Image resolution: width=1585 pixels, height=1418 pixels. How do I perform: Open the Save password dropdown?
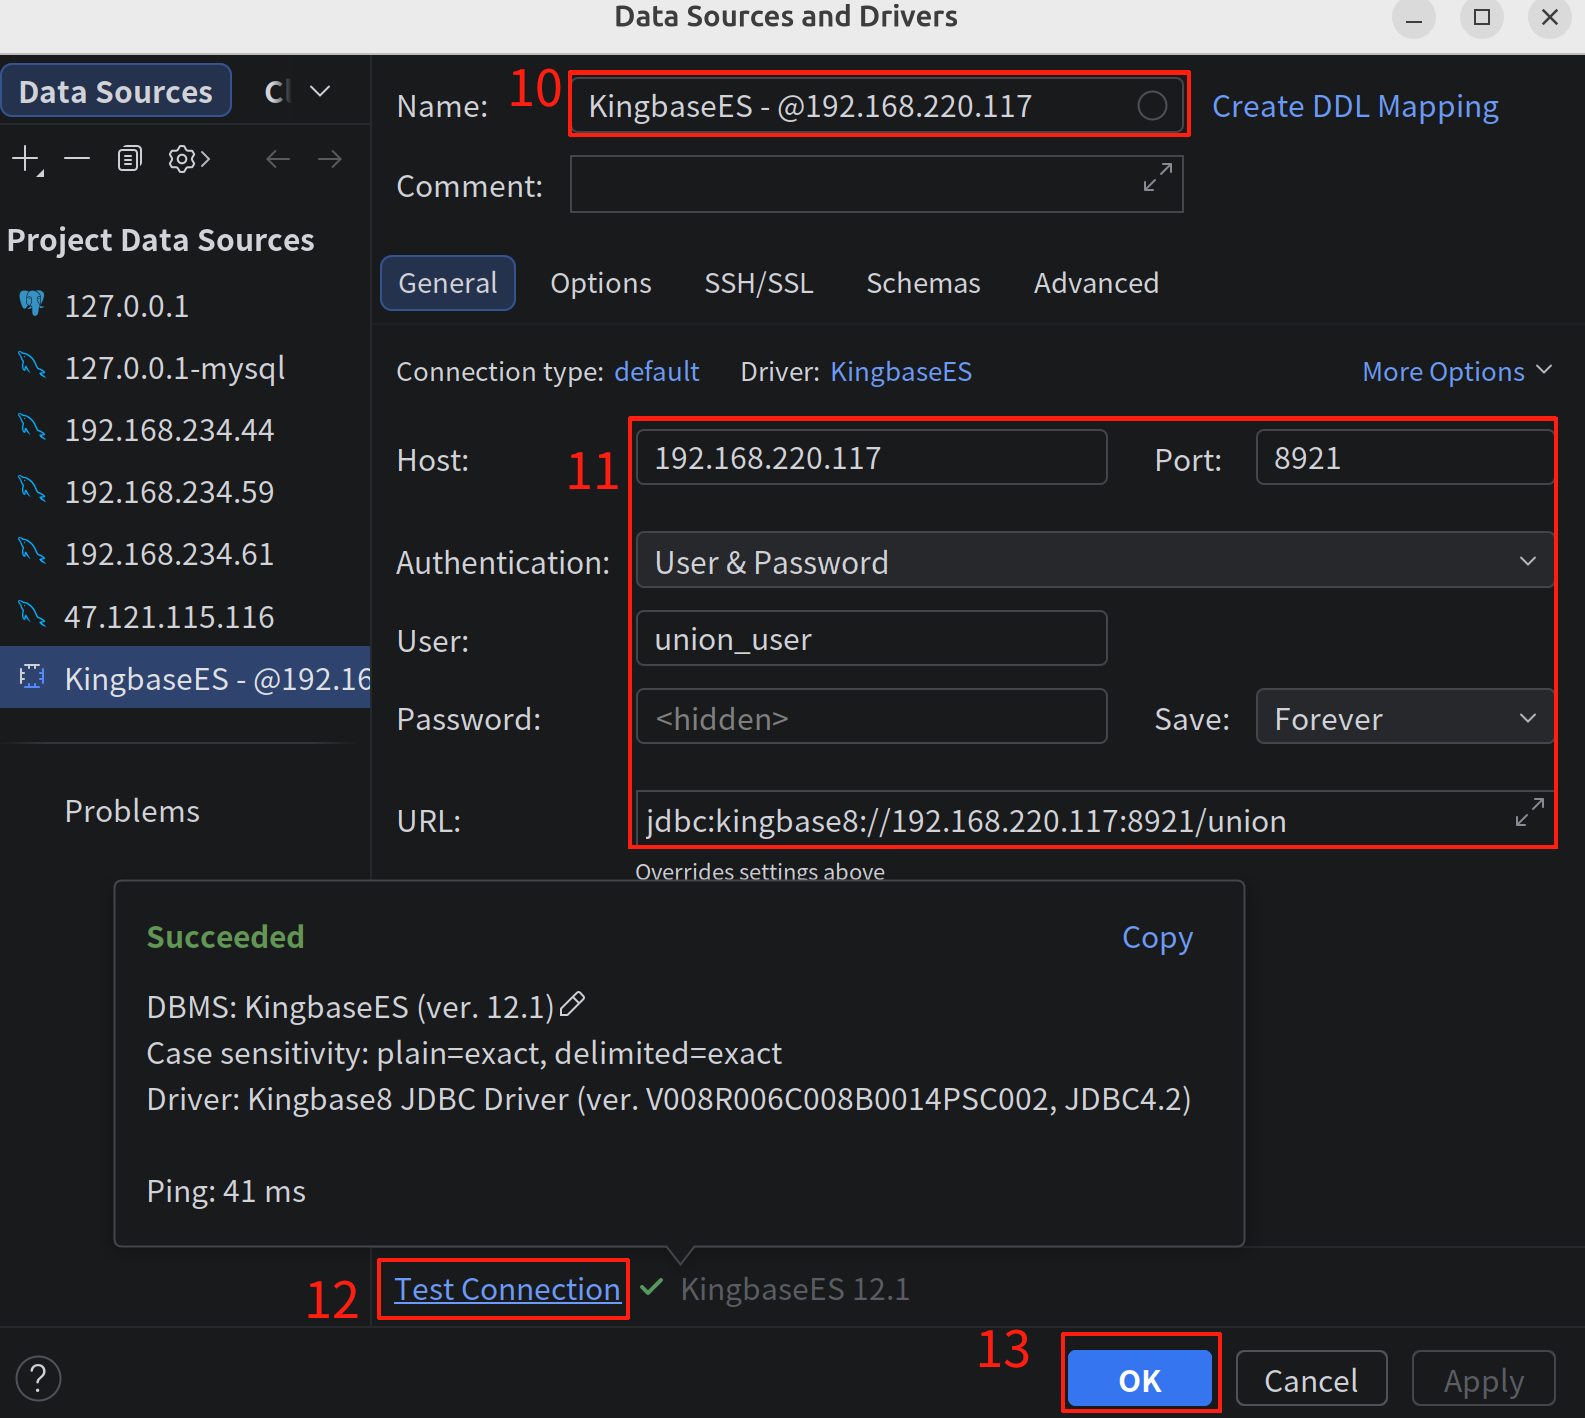[1403, 718]
